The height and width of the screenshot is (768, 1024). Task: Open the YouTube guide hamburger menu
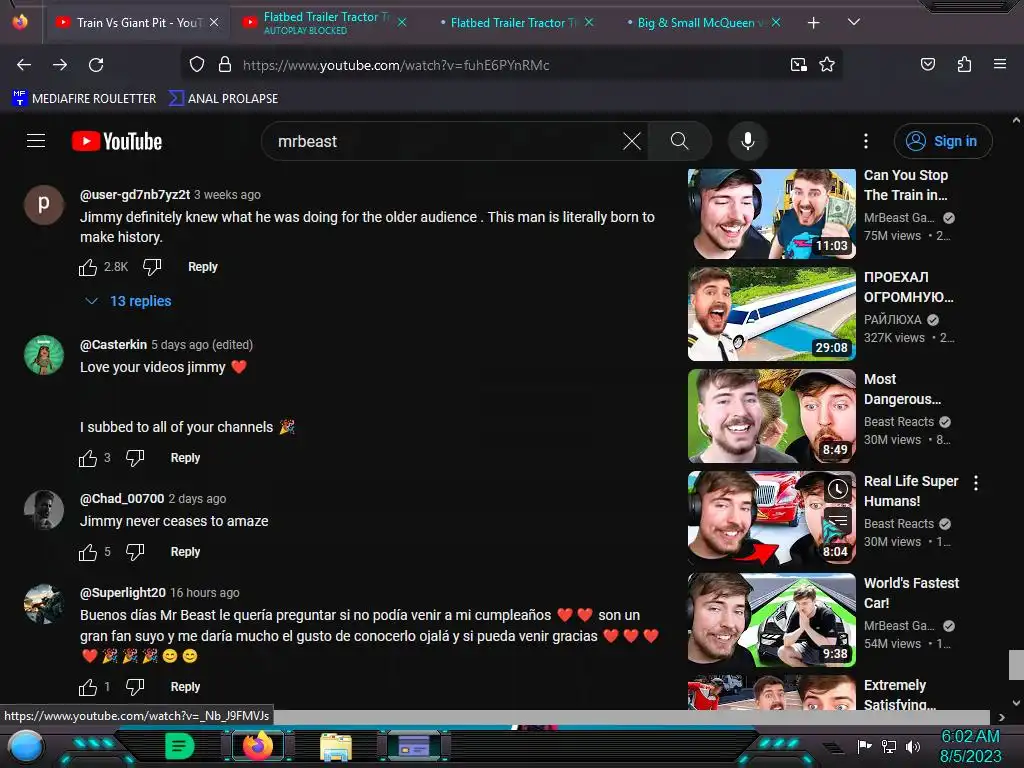coord(36,141)
